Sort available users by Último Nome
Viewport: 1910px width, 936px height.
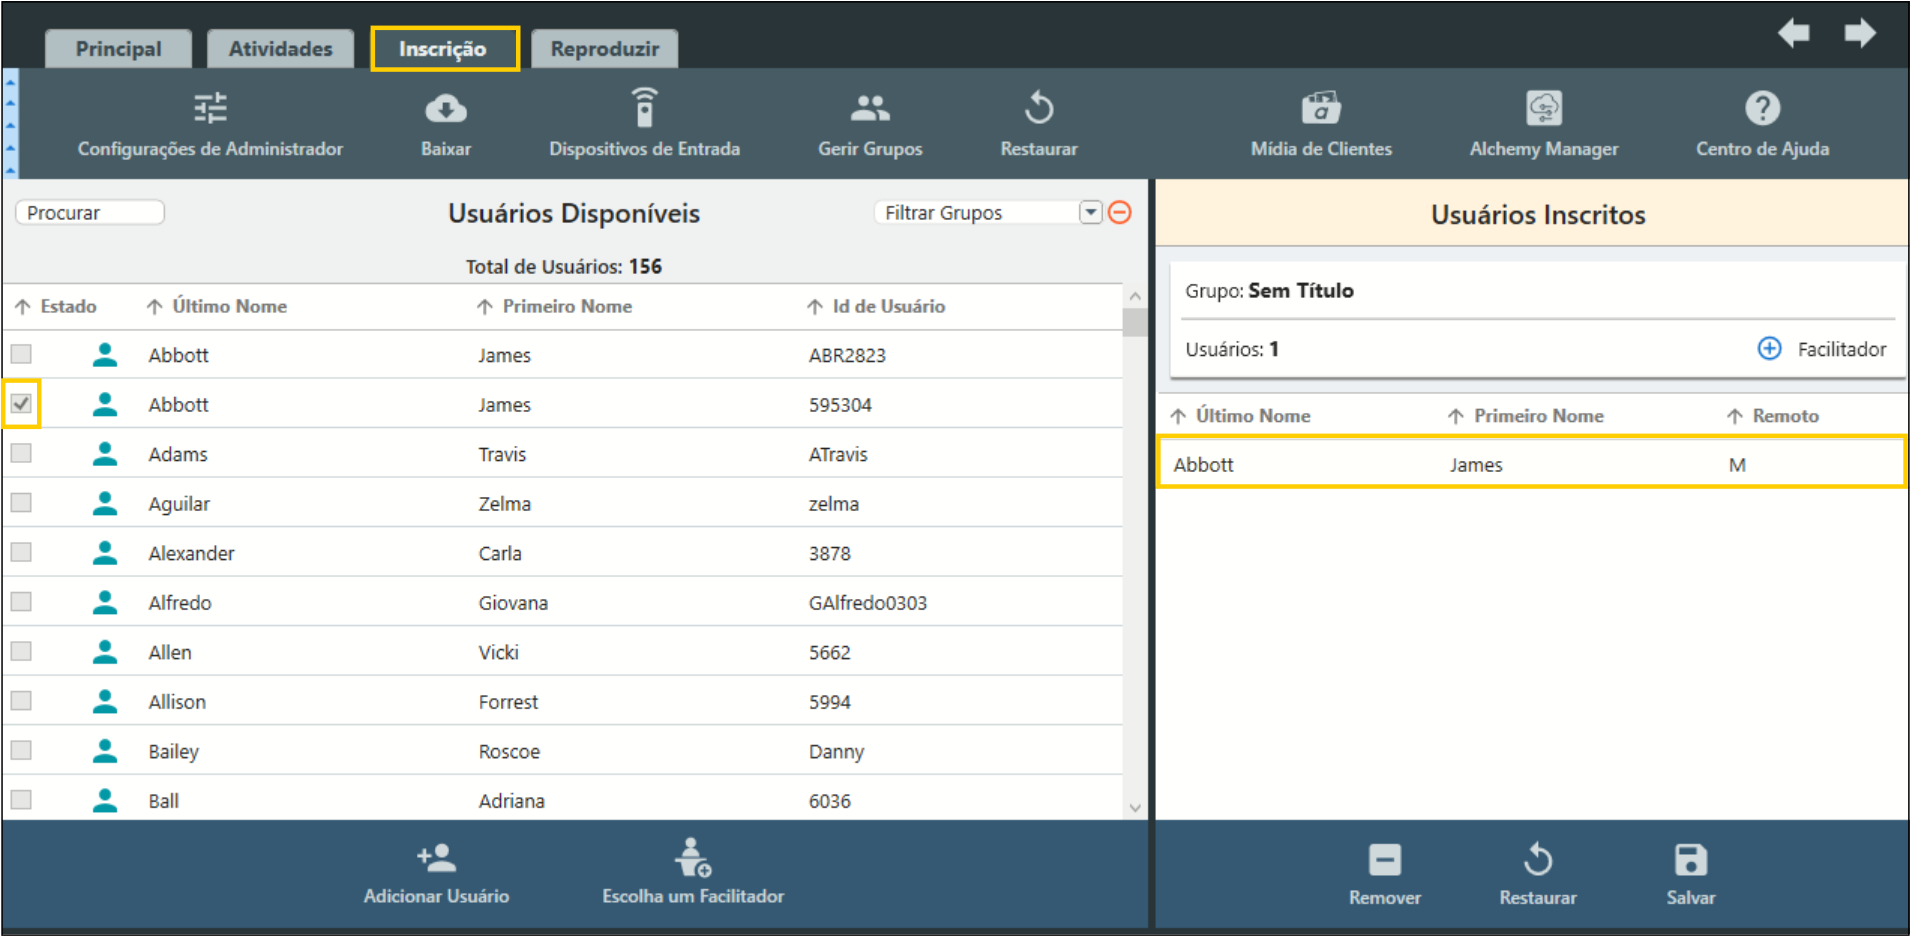tap(228, 306)
